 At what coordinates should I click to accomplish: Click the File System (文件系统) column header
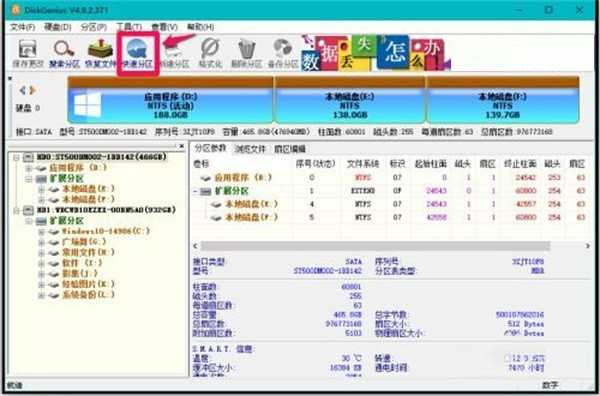[363, 164]
